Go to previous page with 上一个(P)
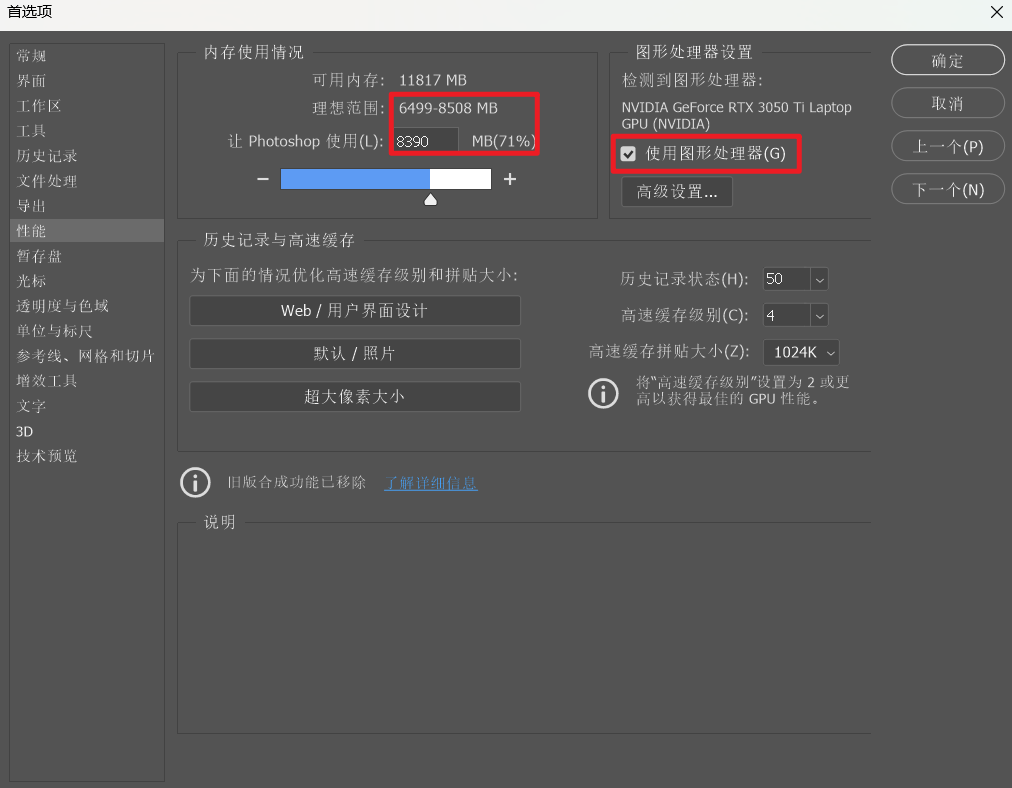The width and height of the screenshot is (1012, 788). point(947,146)
